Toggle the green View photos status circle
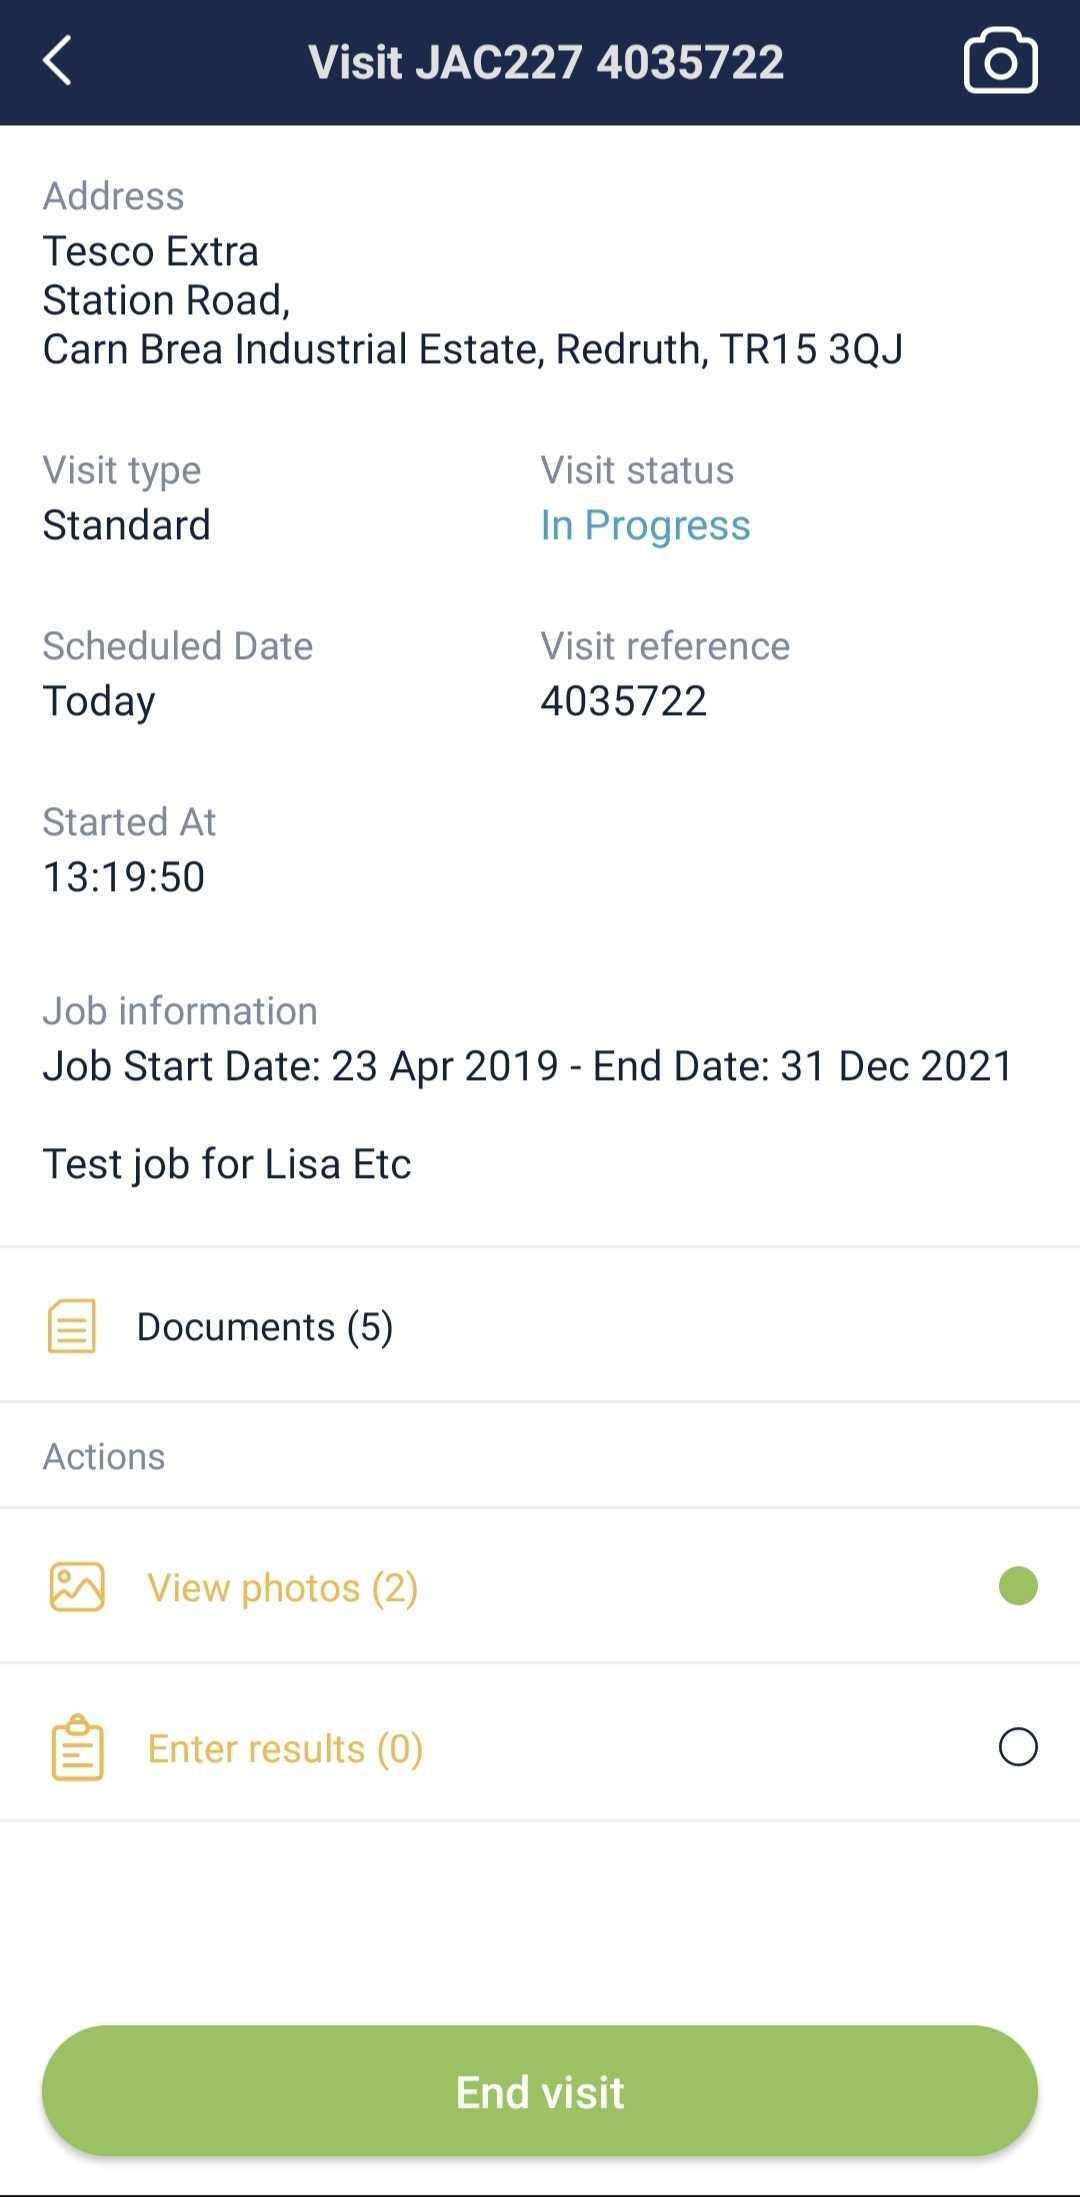 [x=1018, y=1586]
